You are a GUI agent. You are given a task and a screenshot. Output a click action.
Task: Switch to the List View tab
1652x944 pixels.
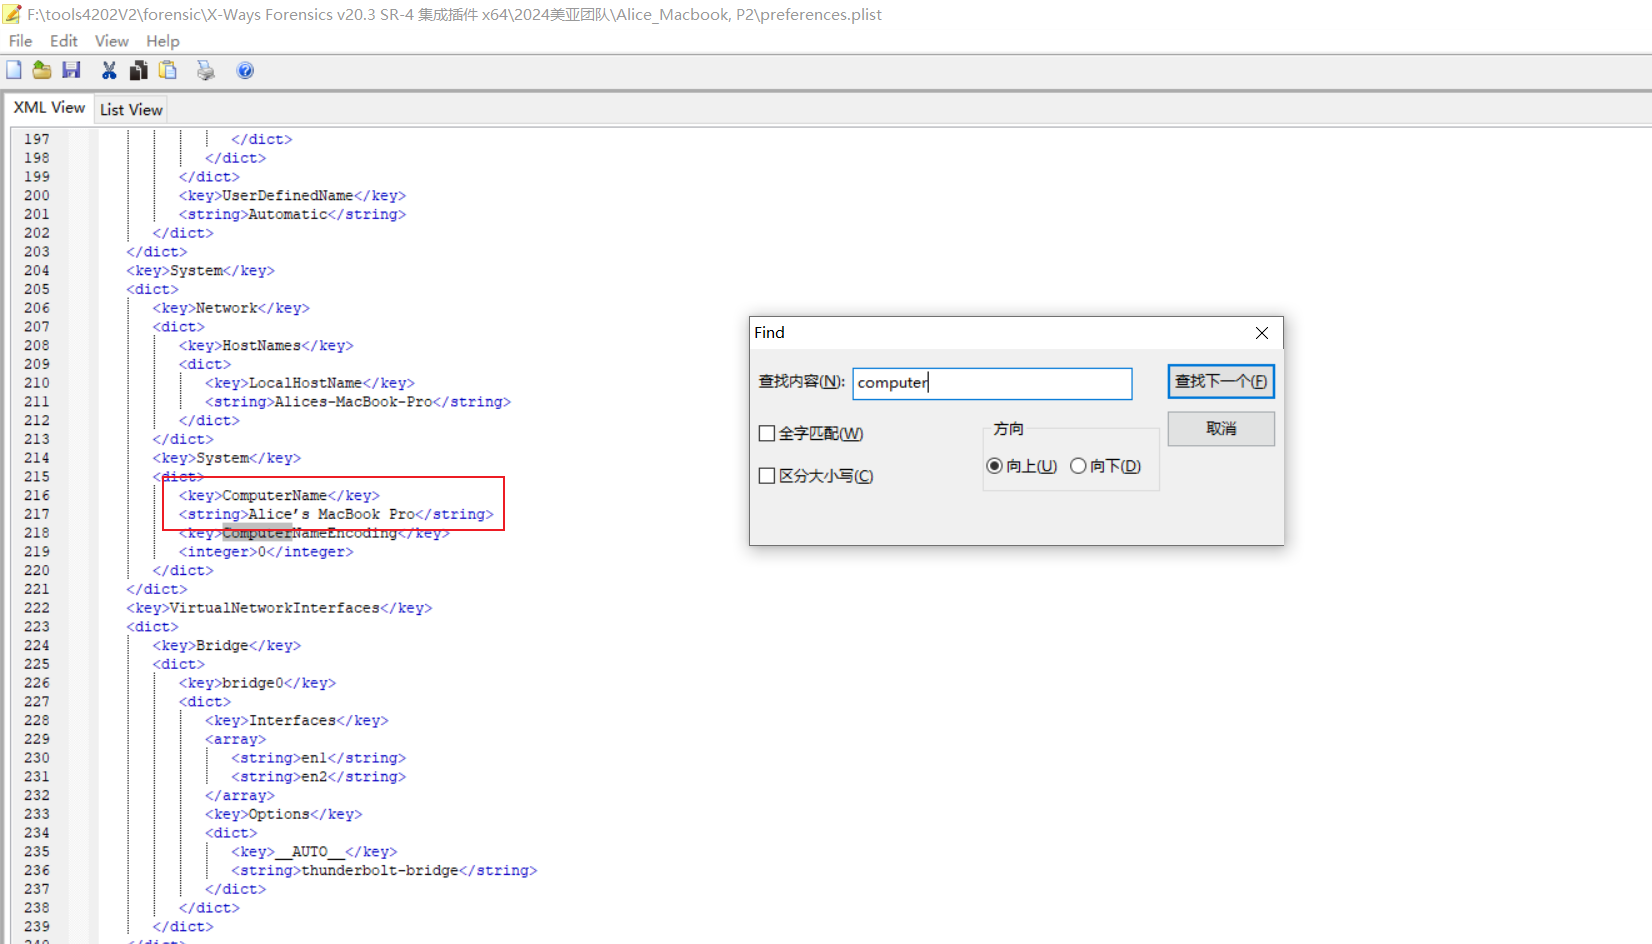(x=131, y=110)
